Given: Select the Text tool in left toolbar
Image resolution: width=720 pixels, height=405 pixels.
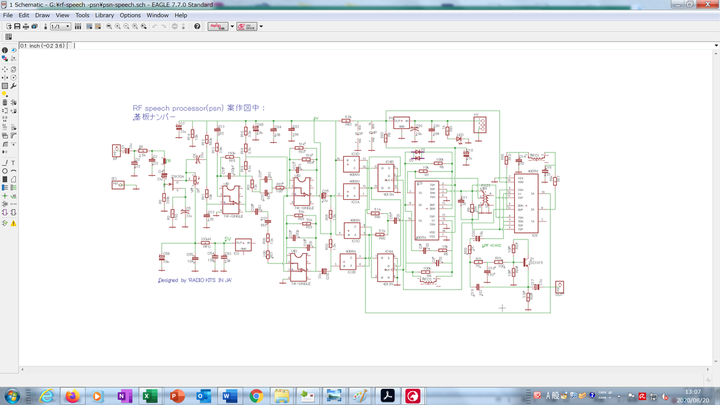Looking at the screenshot, I should pos(14,160).
